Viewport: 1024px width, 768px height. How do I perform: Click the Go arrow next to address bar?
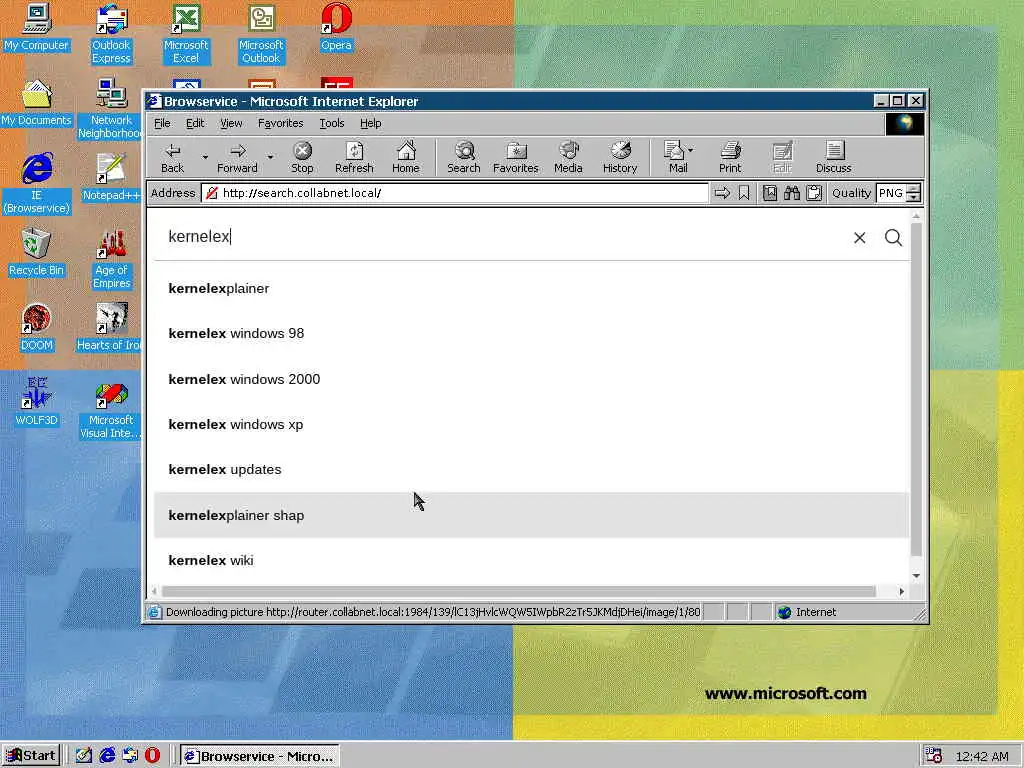pyautogui.click(x=722, y=193)
